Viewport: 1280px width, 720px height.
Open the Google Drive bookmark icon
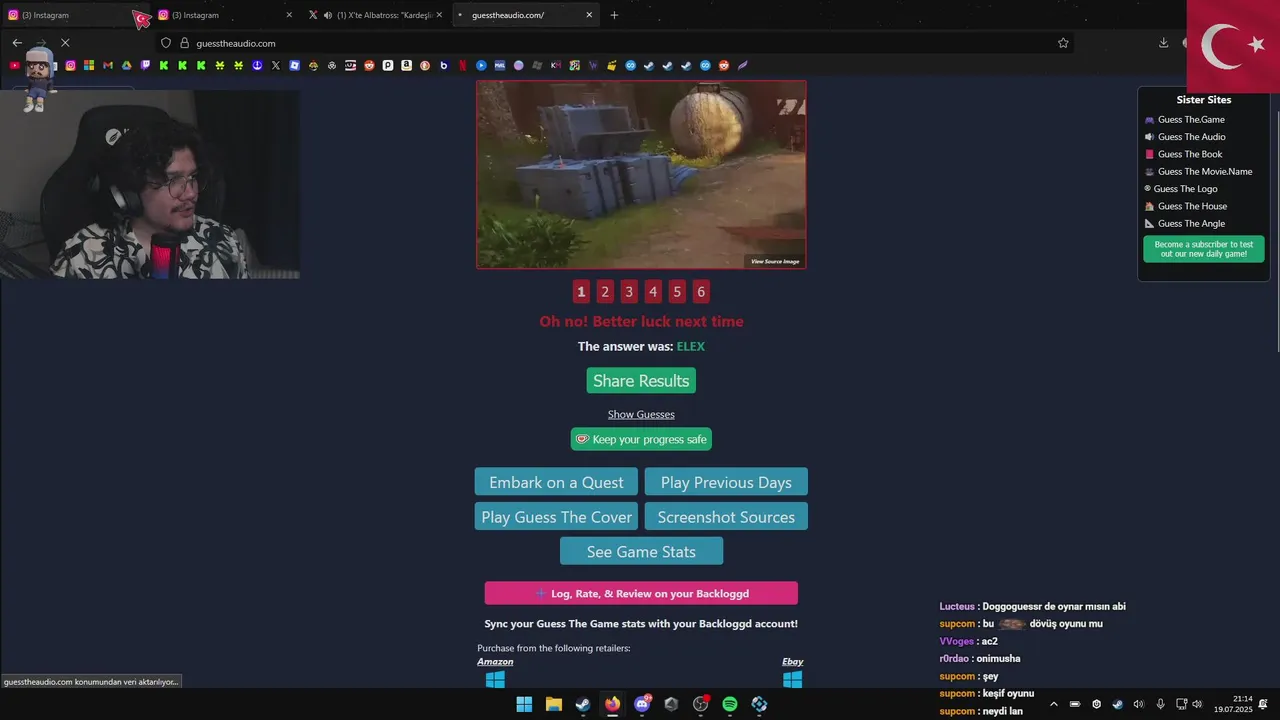[x=126, y=65]
